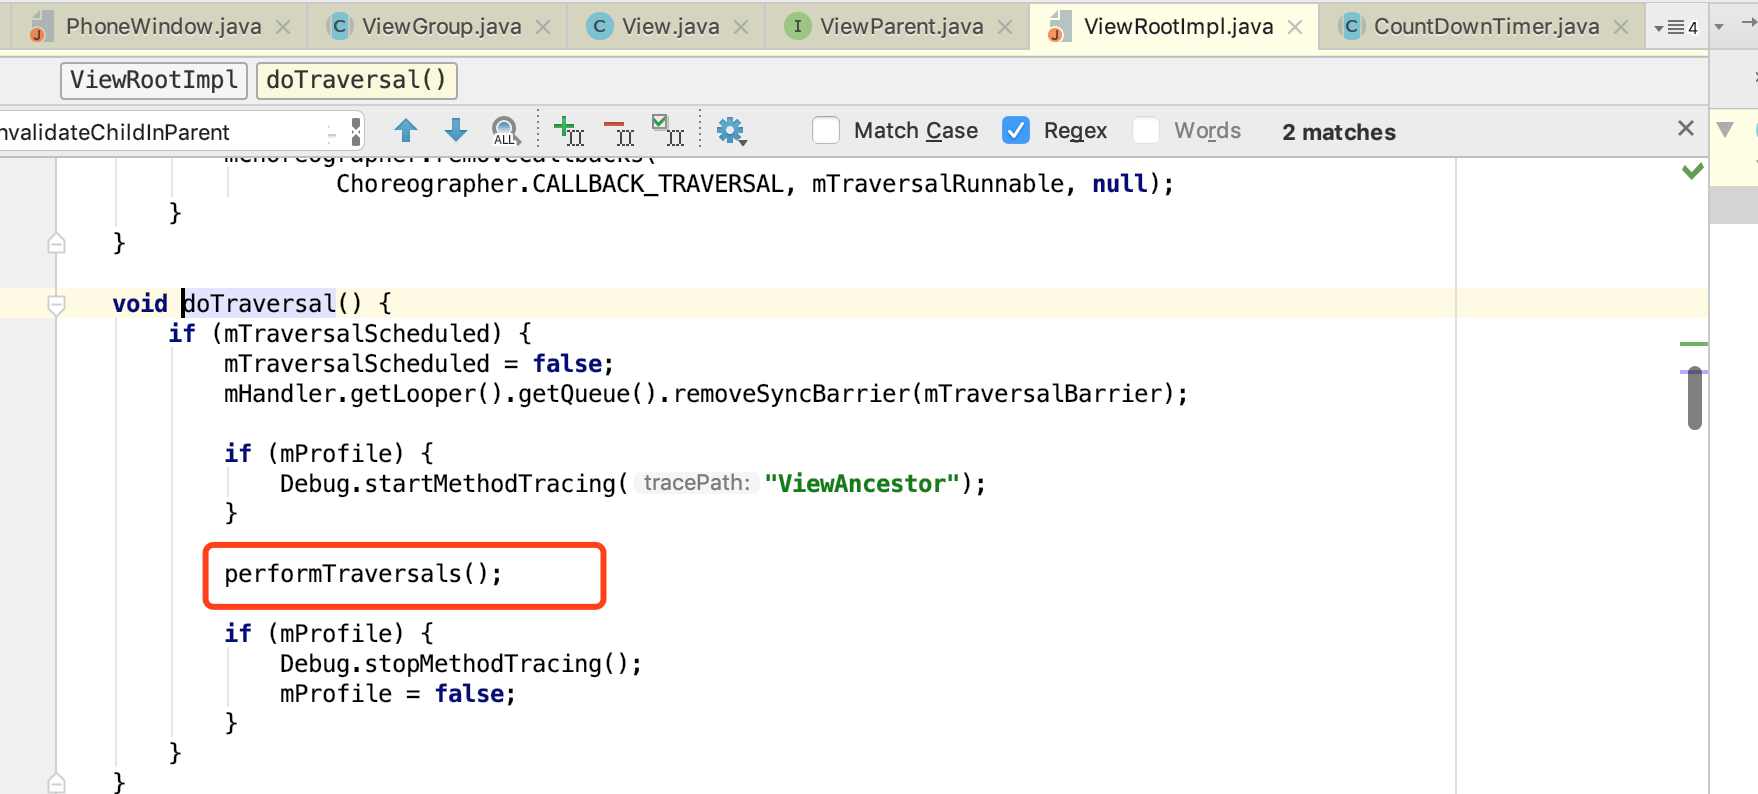Toggle the Words checkbox
Screen dimensions: 1758x794
(1146, 130)
